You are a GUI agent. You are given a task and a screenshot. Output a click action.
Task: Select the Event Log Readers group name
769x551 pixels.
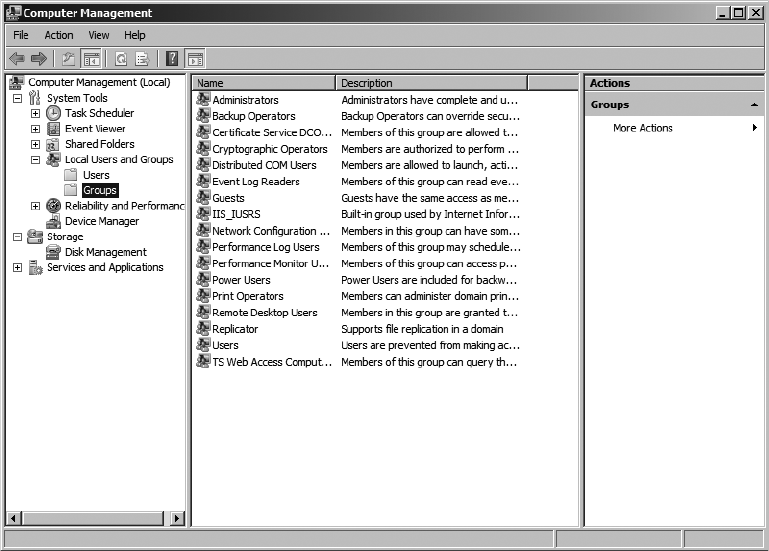tap(256, 182)
